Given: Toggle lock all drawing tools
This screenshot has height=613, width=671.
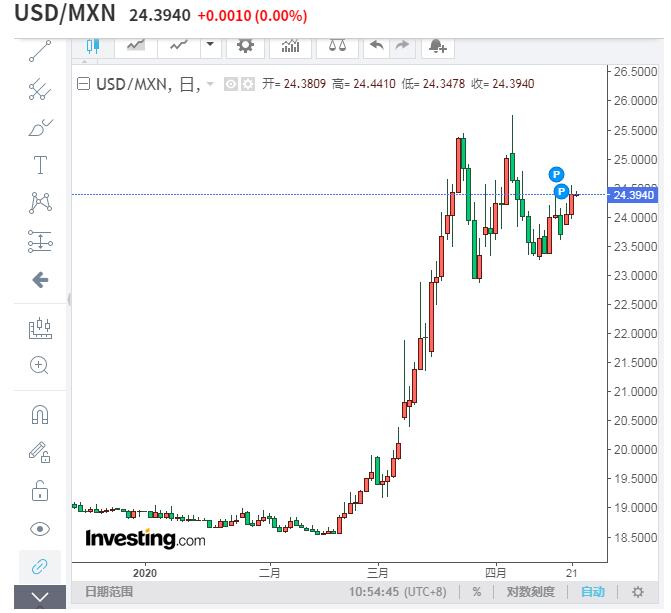Looking at the screenshot, I should (x=40, y=490).
